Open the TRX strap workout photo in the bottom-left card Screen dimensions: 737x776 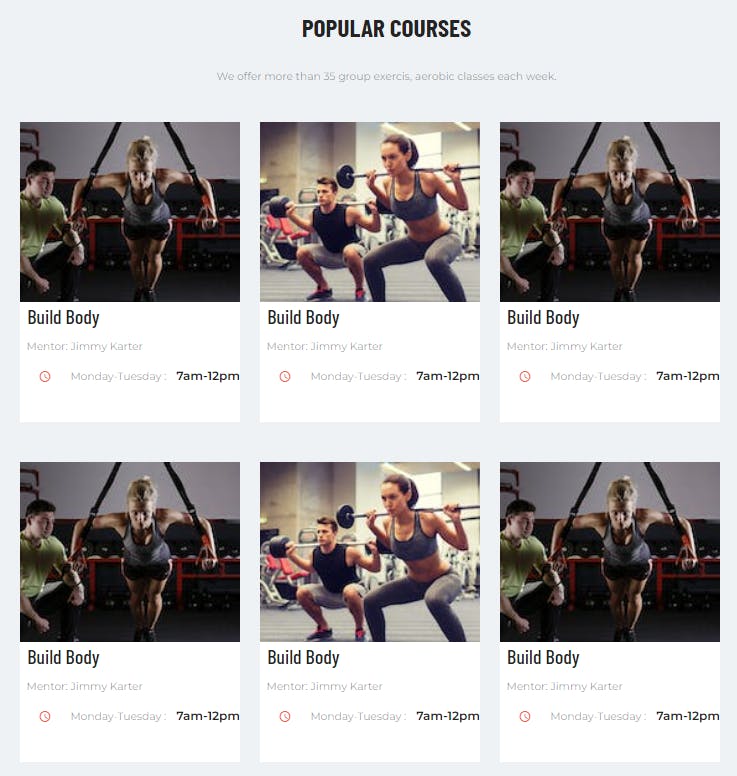pyautogui.click(x=130, y=552)
